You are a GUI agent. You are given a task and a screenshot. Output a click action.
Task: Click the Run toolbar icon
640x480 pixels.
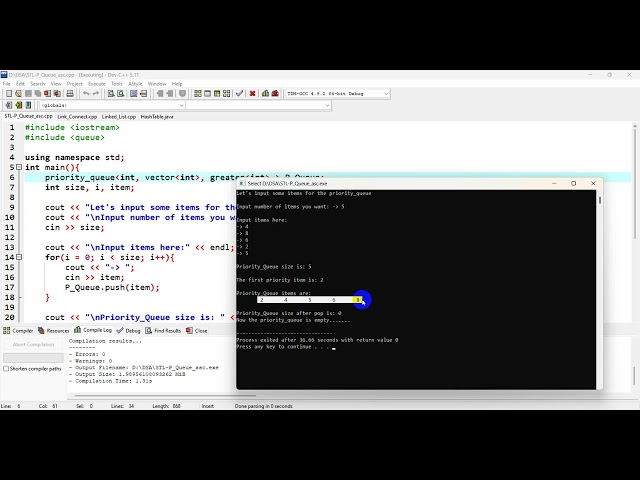pyautogui.click(x=207, y=93)
